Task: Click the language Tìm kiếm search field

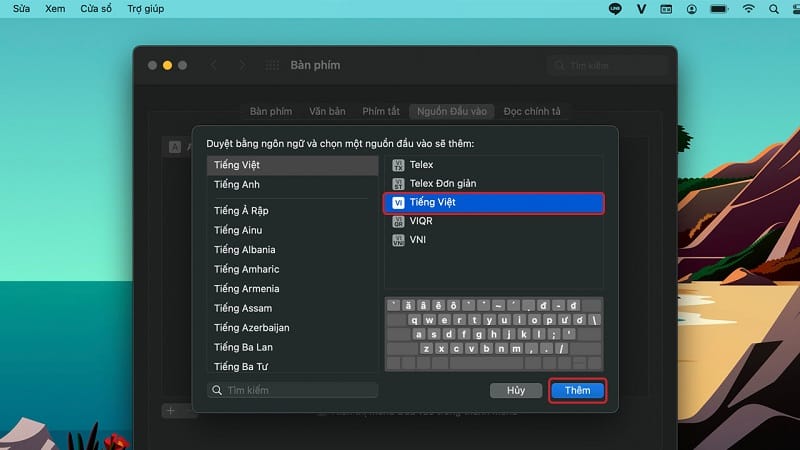Action: tap(293, 390)
